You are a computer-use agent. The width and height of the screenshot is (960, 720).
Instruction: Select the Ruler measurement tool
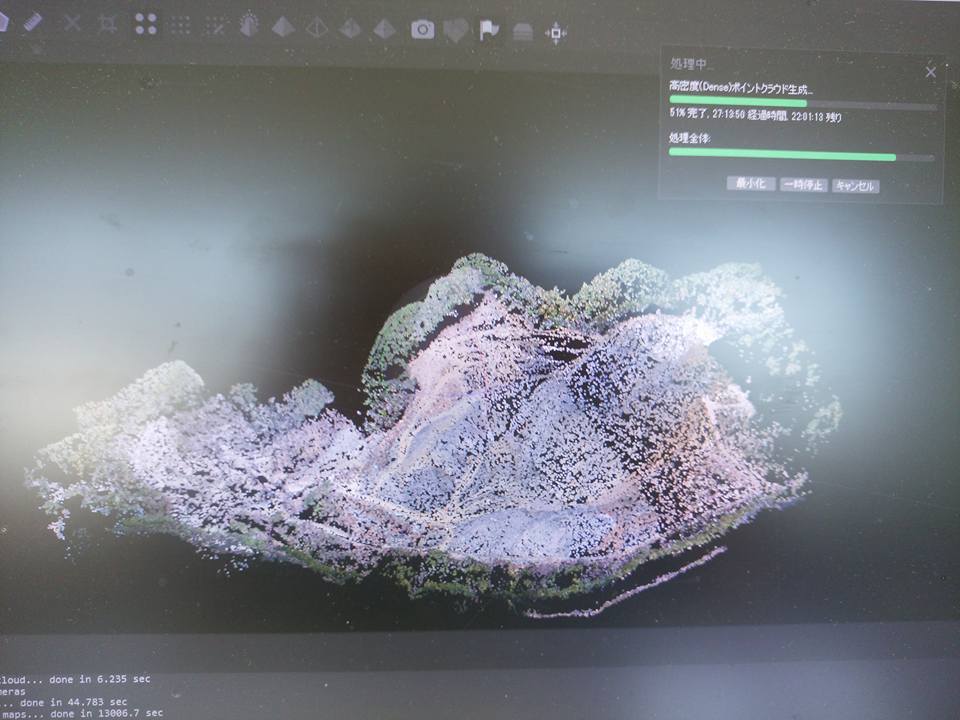(x=34, y=22)
